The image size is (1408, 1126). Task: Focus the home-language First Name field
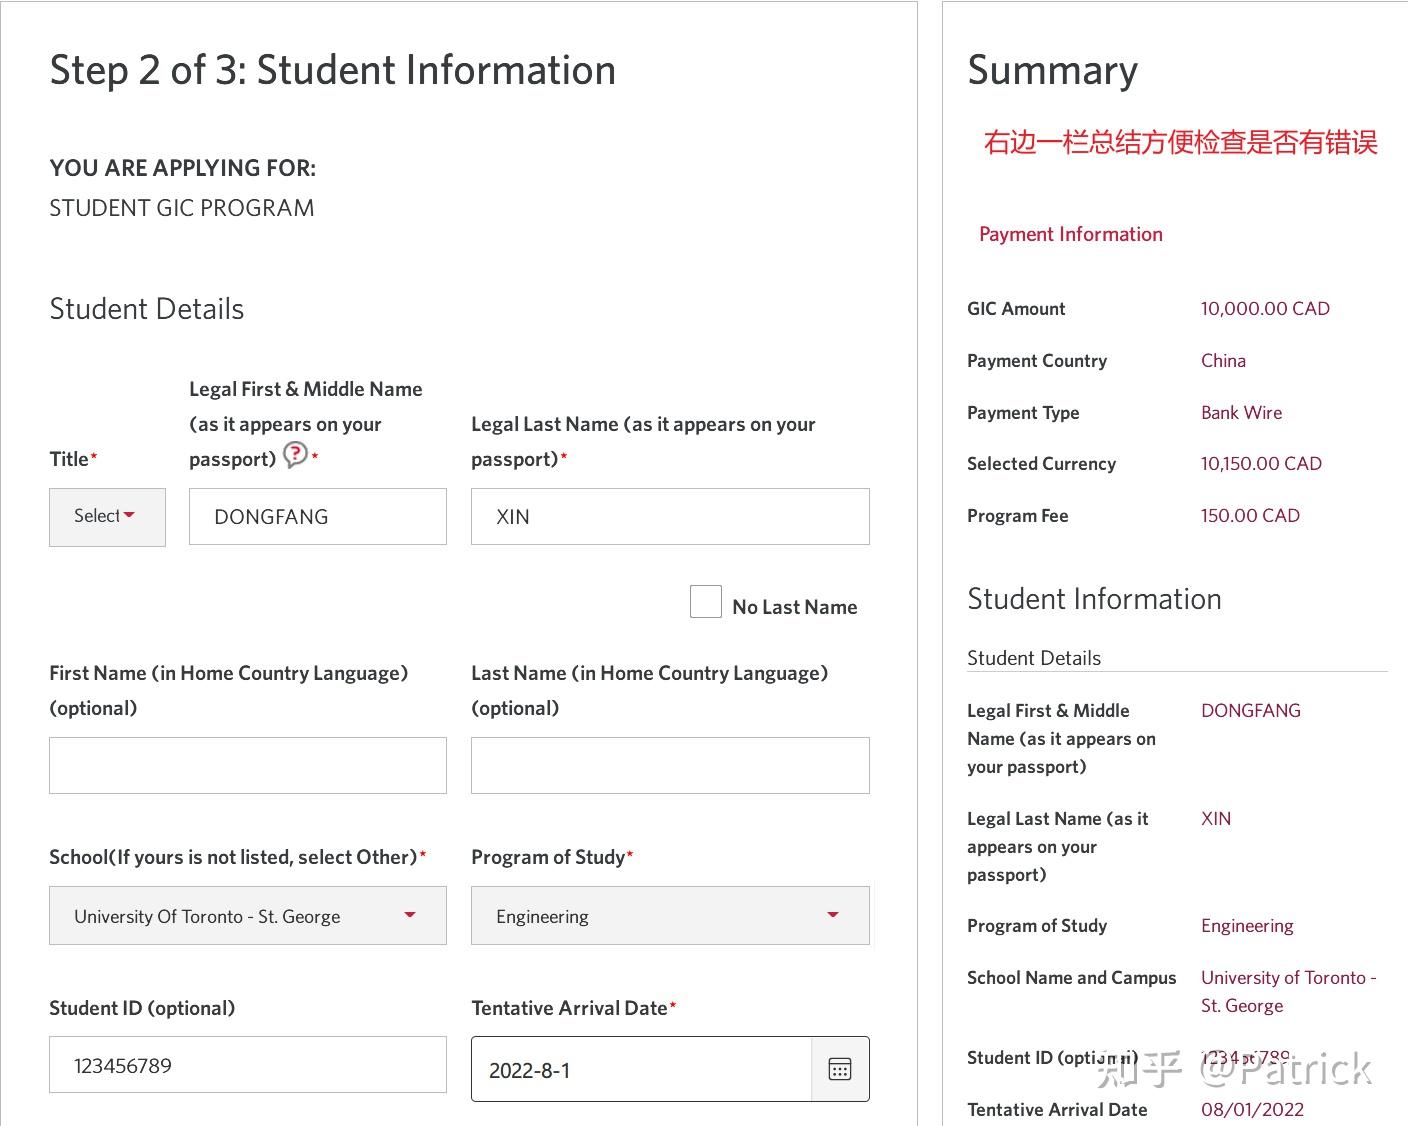pos(247,766)
